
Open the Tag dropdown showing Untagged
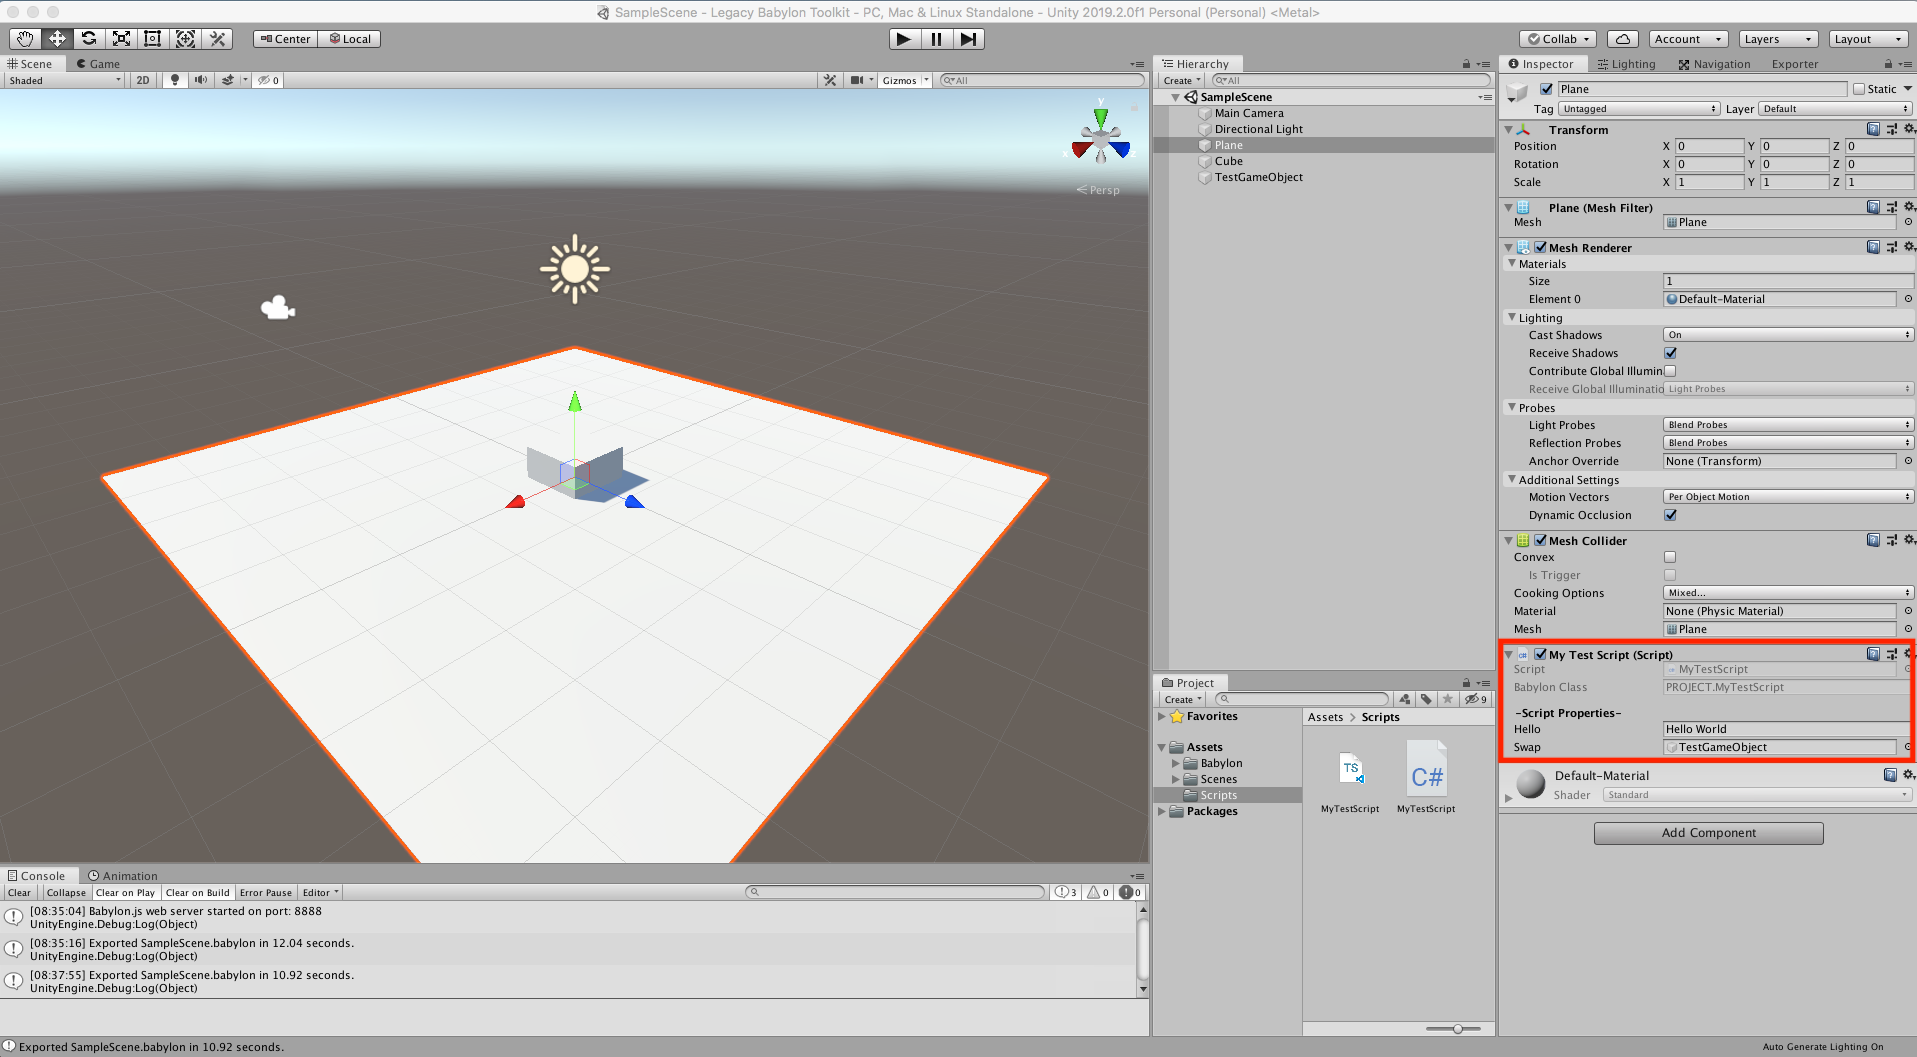pos(1639,108)
